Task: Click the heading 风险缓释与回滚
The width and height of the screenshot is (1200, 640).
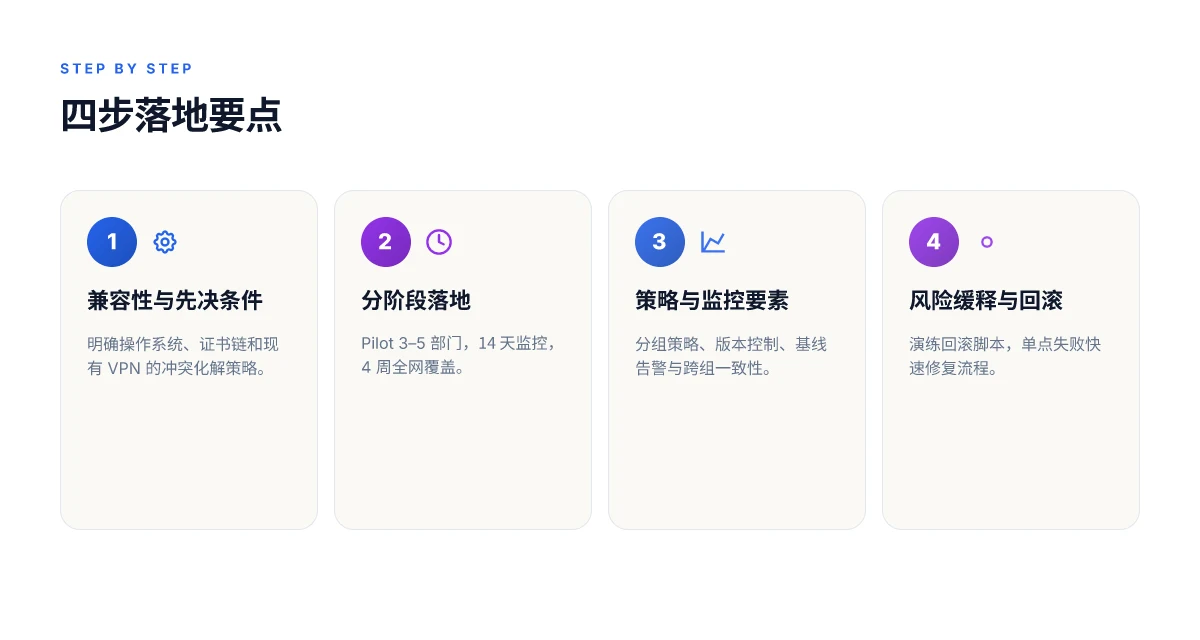Action: [x=986, y=300]
